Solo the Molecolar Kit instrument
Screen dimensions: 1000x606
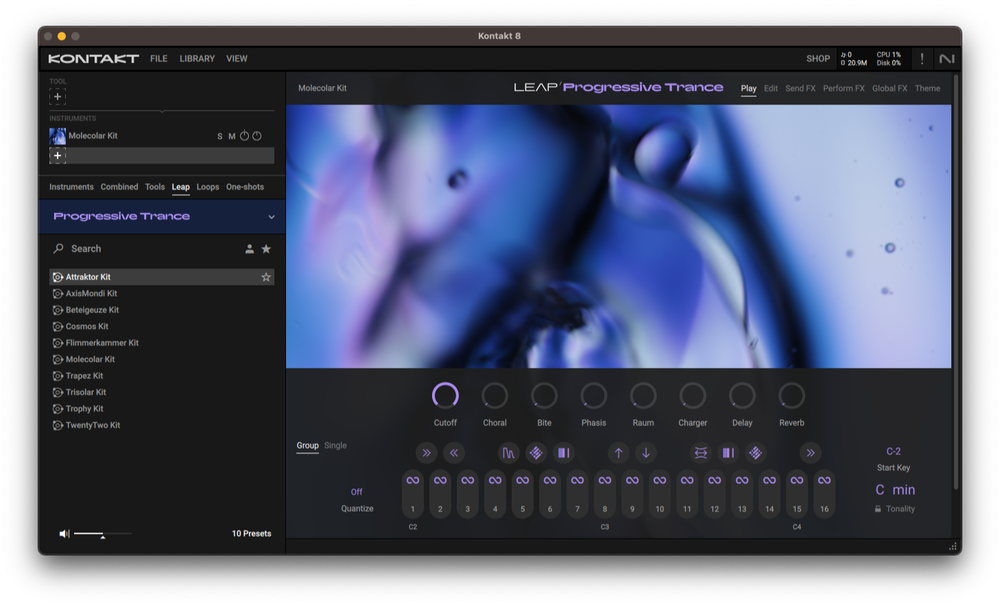point(220,135)
